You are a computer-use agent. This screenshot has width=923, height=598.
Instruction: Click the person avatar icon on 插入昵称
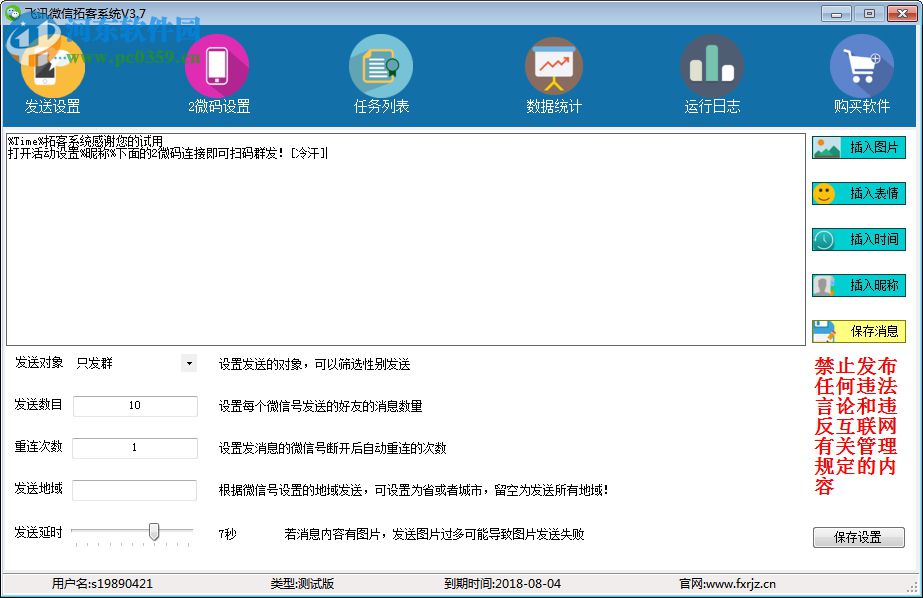[824, 285]
